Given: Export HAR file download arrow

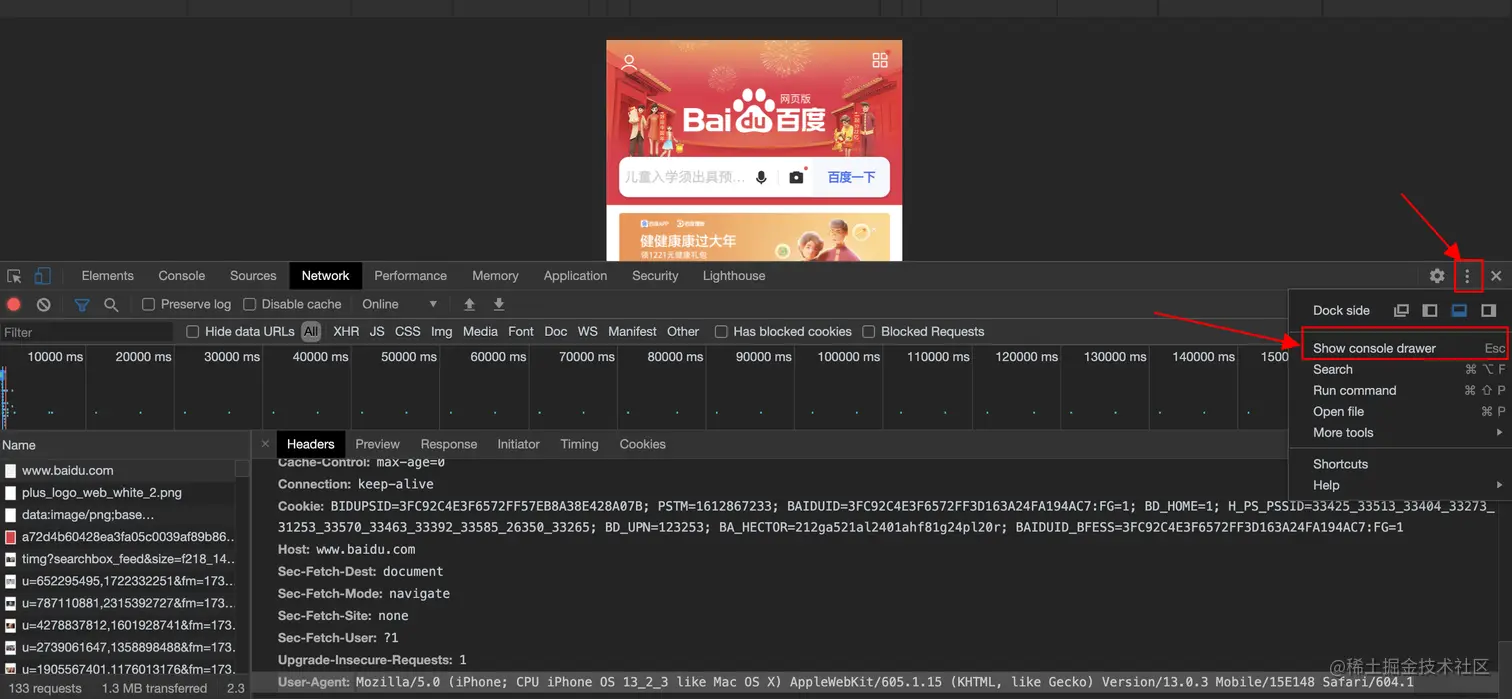Looking at the screenshot, I should pos(499,304).
